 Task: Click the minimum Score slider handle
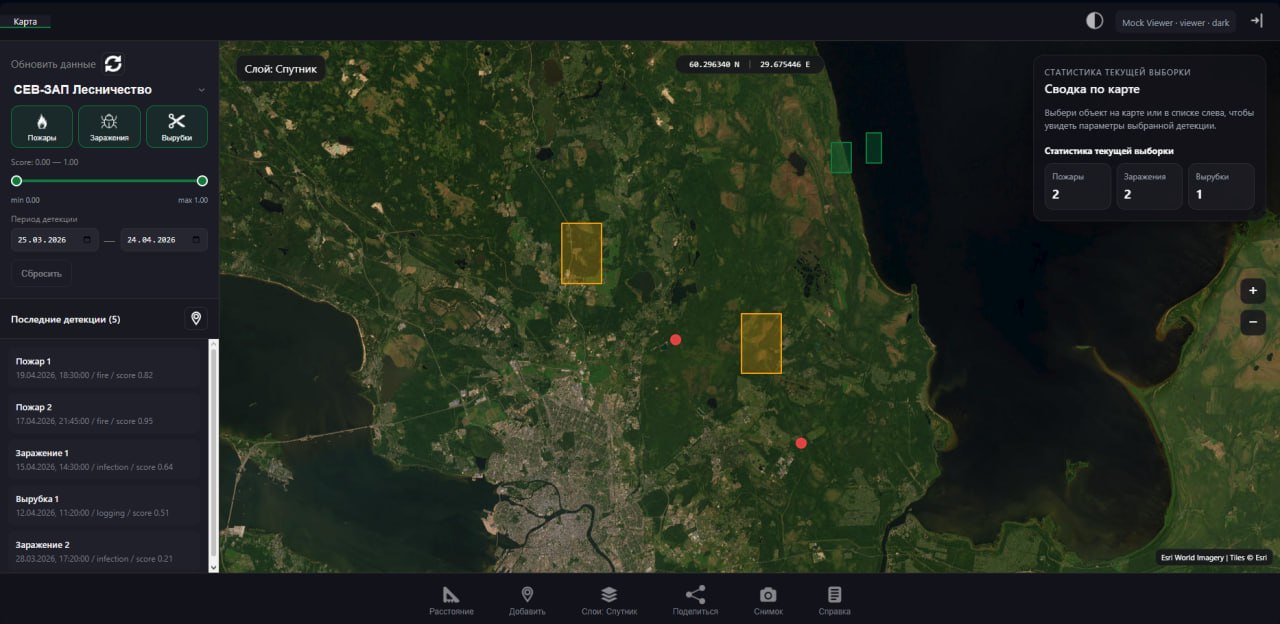(16, 181)
